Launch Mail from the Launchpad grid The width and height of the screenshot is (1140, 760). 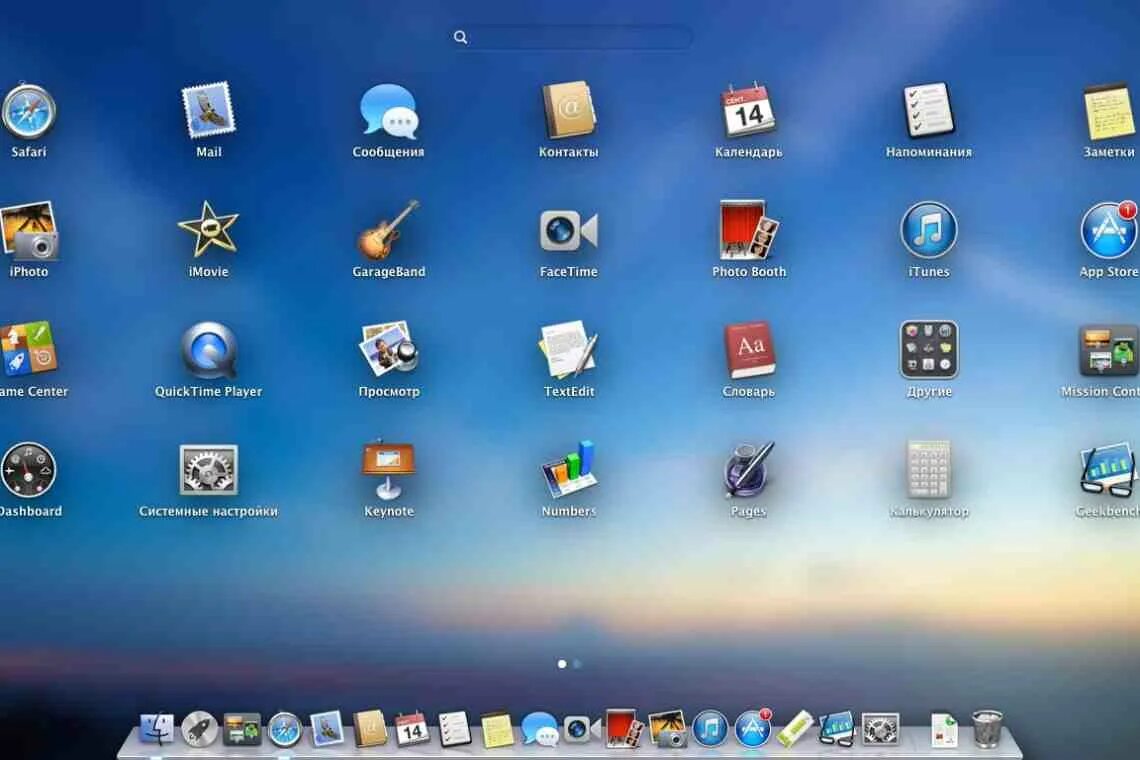209,111
